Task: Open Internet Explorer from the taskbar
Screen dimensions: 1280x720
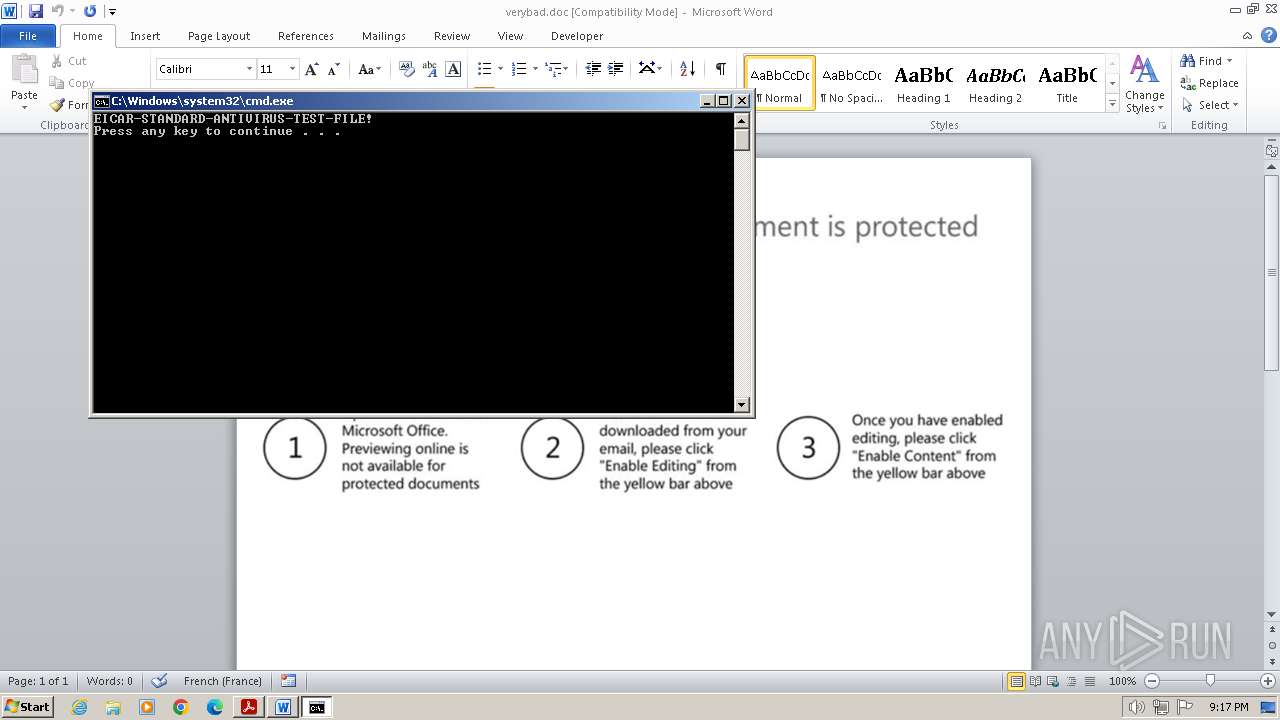Action: pyautogui.click(x=79, y=707)
